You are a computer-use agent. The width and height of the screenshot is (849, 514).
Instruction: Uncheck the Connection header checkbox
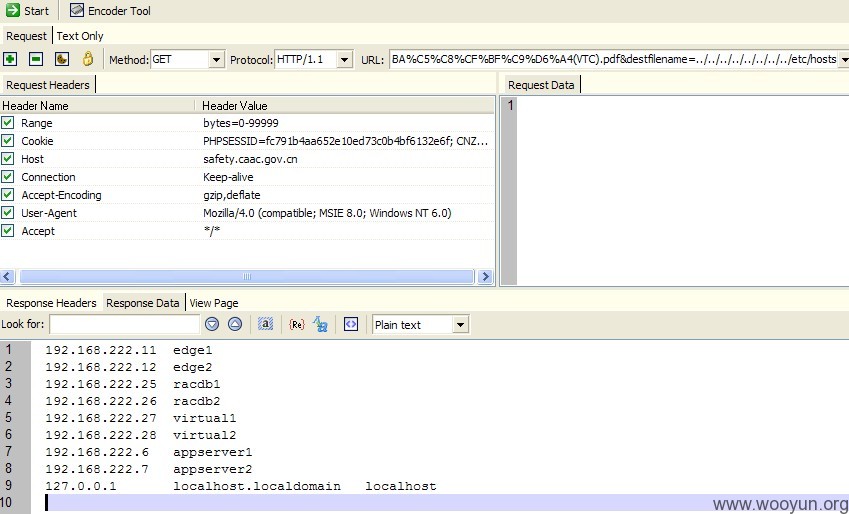[8, 177]
